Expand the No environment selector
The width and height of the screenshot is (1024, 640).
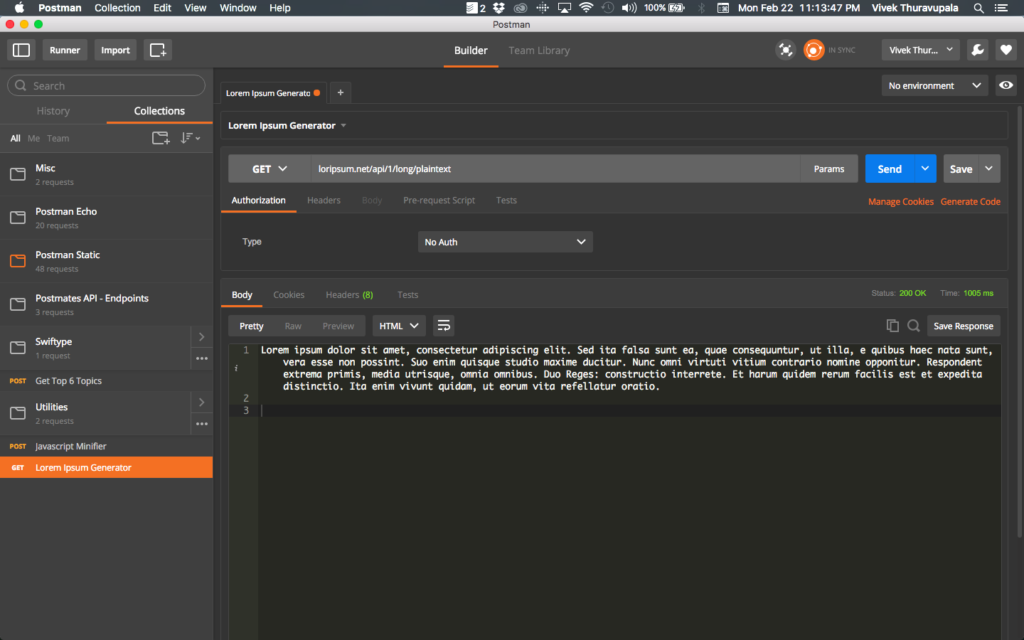click(x=935, y=86)
